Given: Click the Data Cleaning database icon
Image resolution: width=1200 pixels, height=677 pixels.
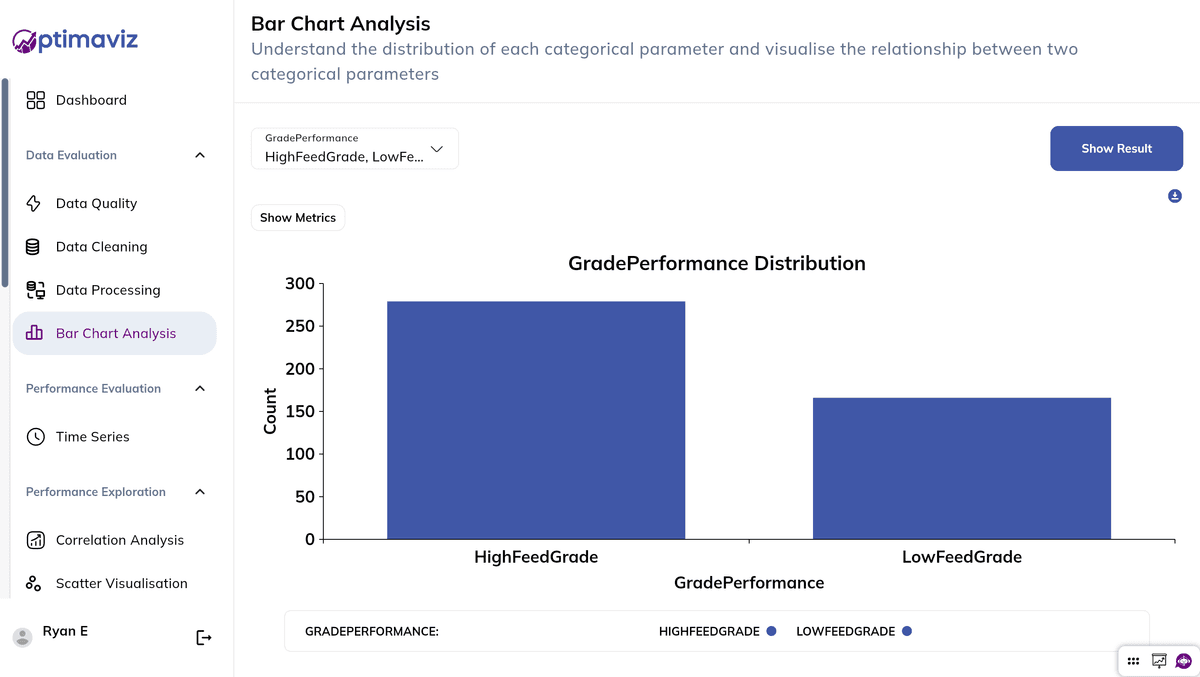Looking at the screenshot, I should pyautogui.click(x=34, y=247).
